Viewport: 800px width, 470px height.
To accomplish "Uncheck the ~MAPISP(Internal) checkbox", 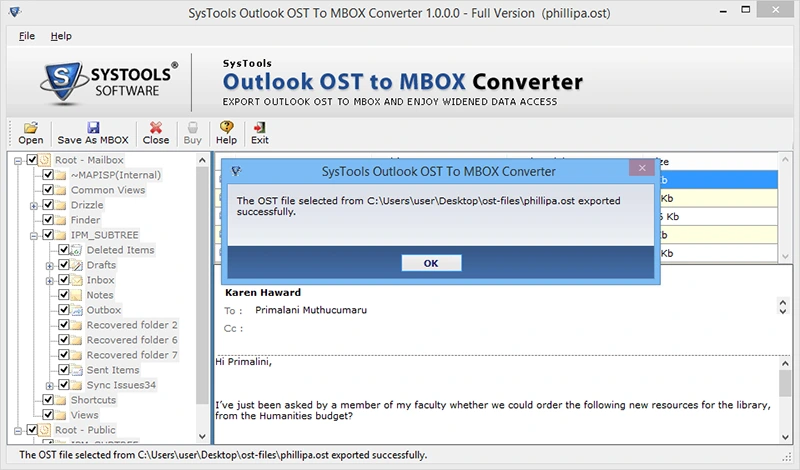I will 48,175.
